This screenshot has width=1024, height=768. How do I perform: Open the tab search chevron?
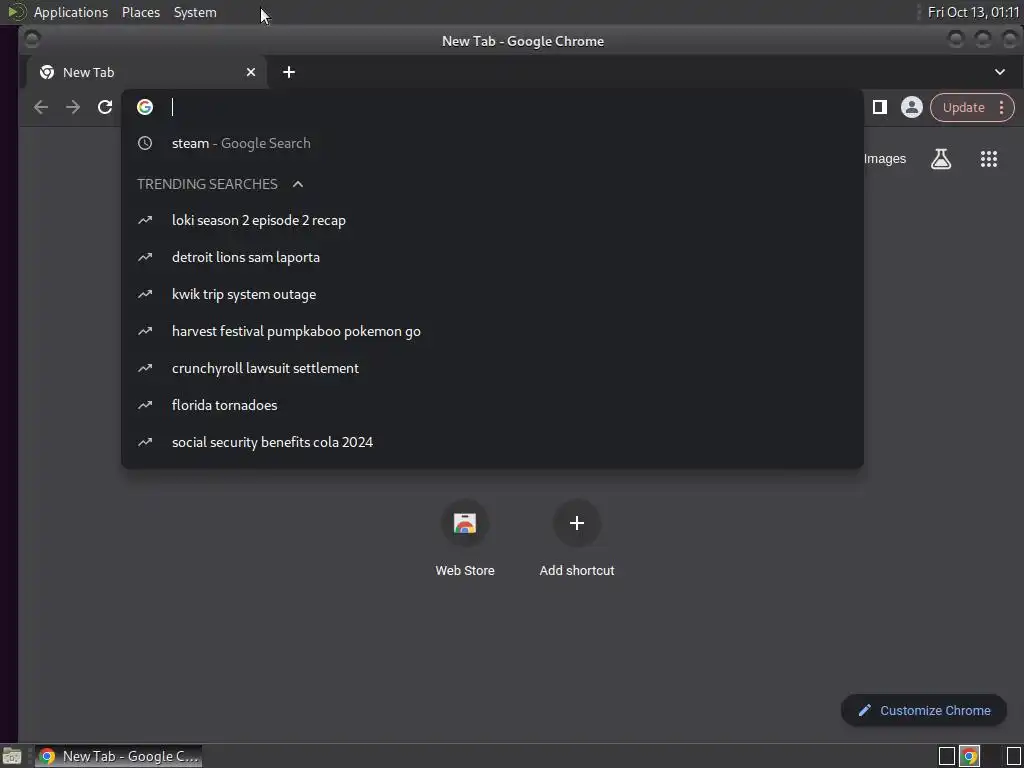pyautogui.click(x=999, y=72)
